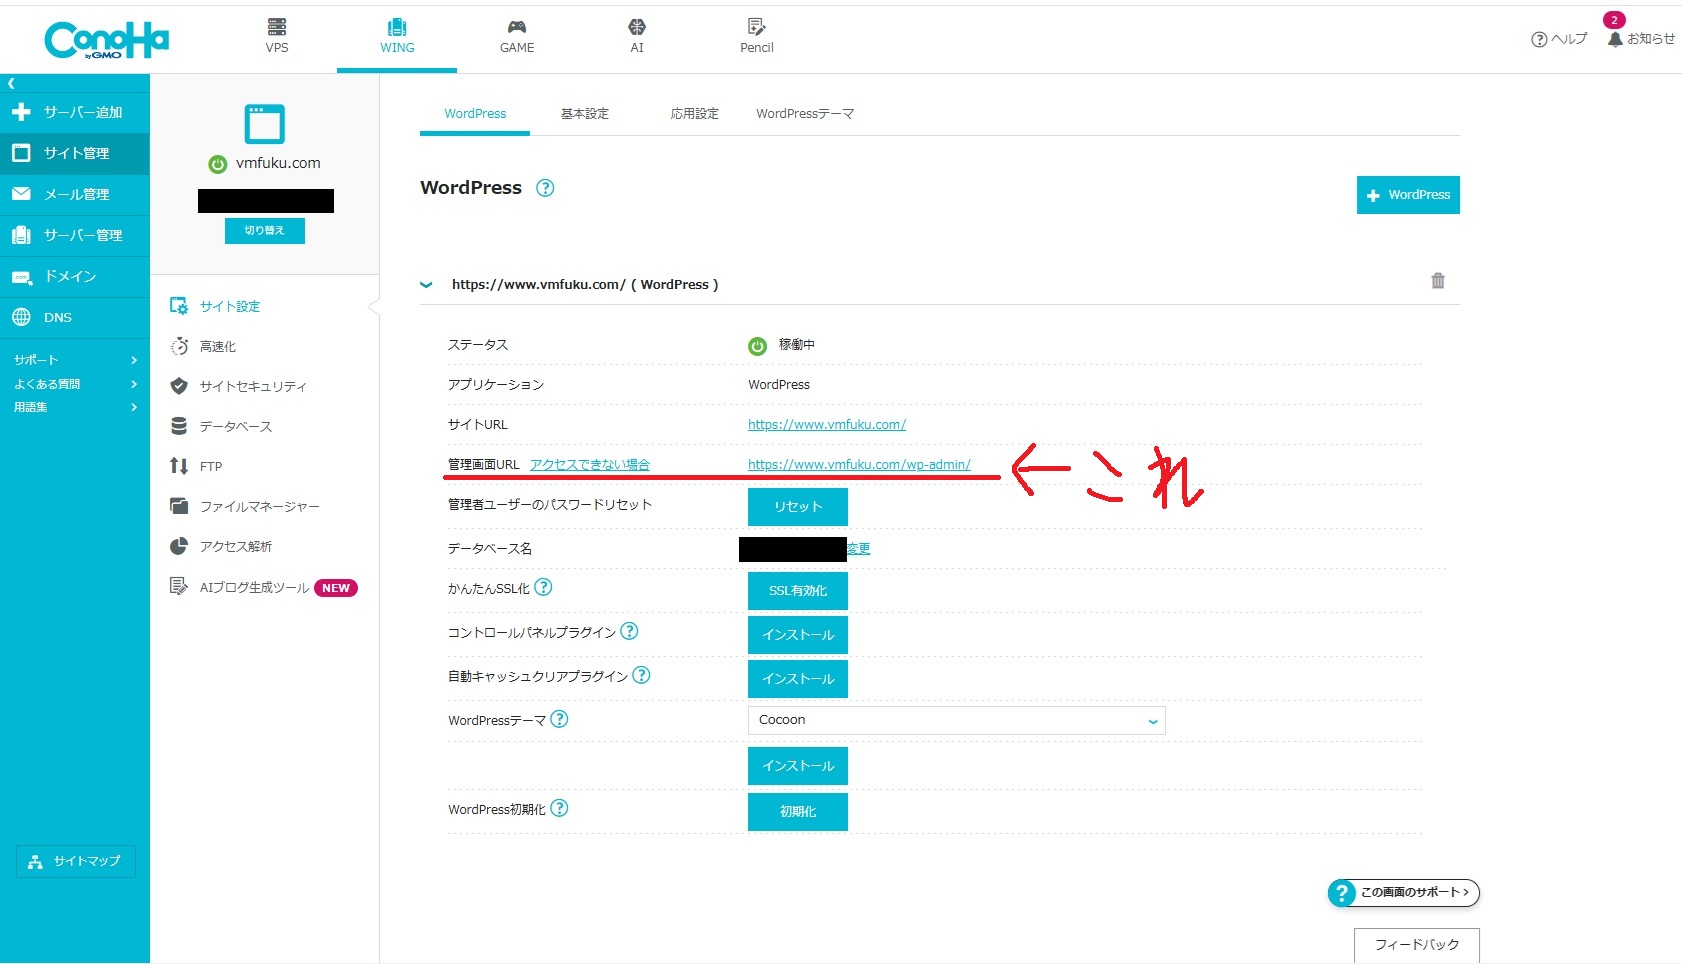The image size is (1682, 964).
Task: Expand the よくある質問 sidebar item
Action: [75, 384]
